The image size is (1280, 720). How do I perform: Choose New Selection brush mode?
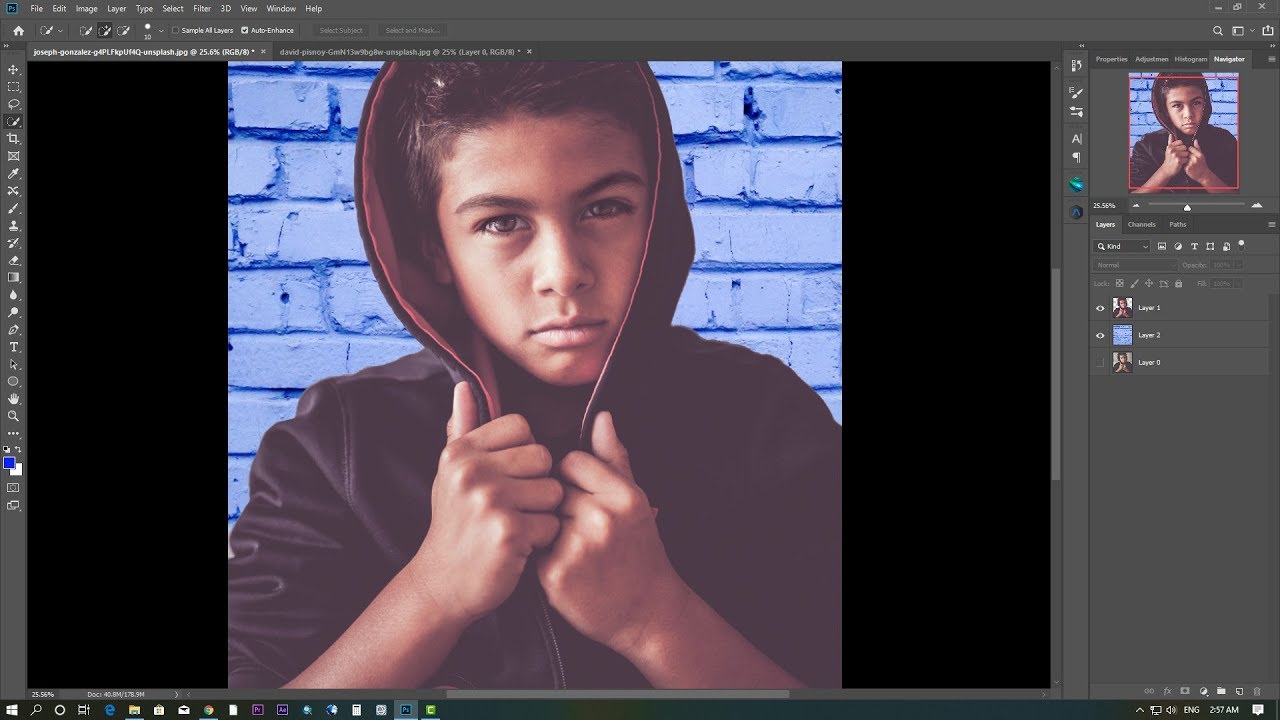86,31
